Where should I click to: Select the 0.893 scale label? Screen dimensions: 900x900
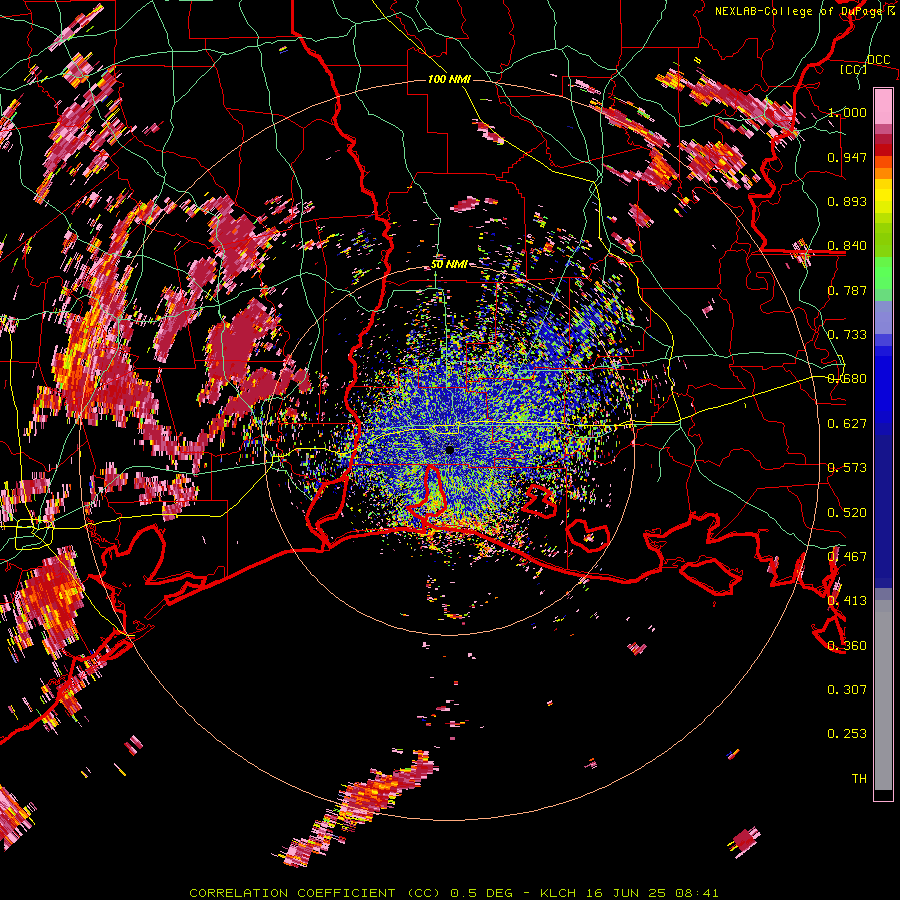coord(847,201)
